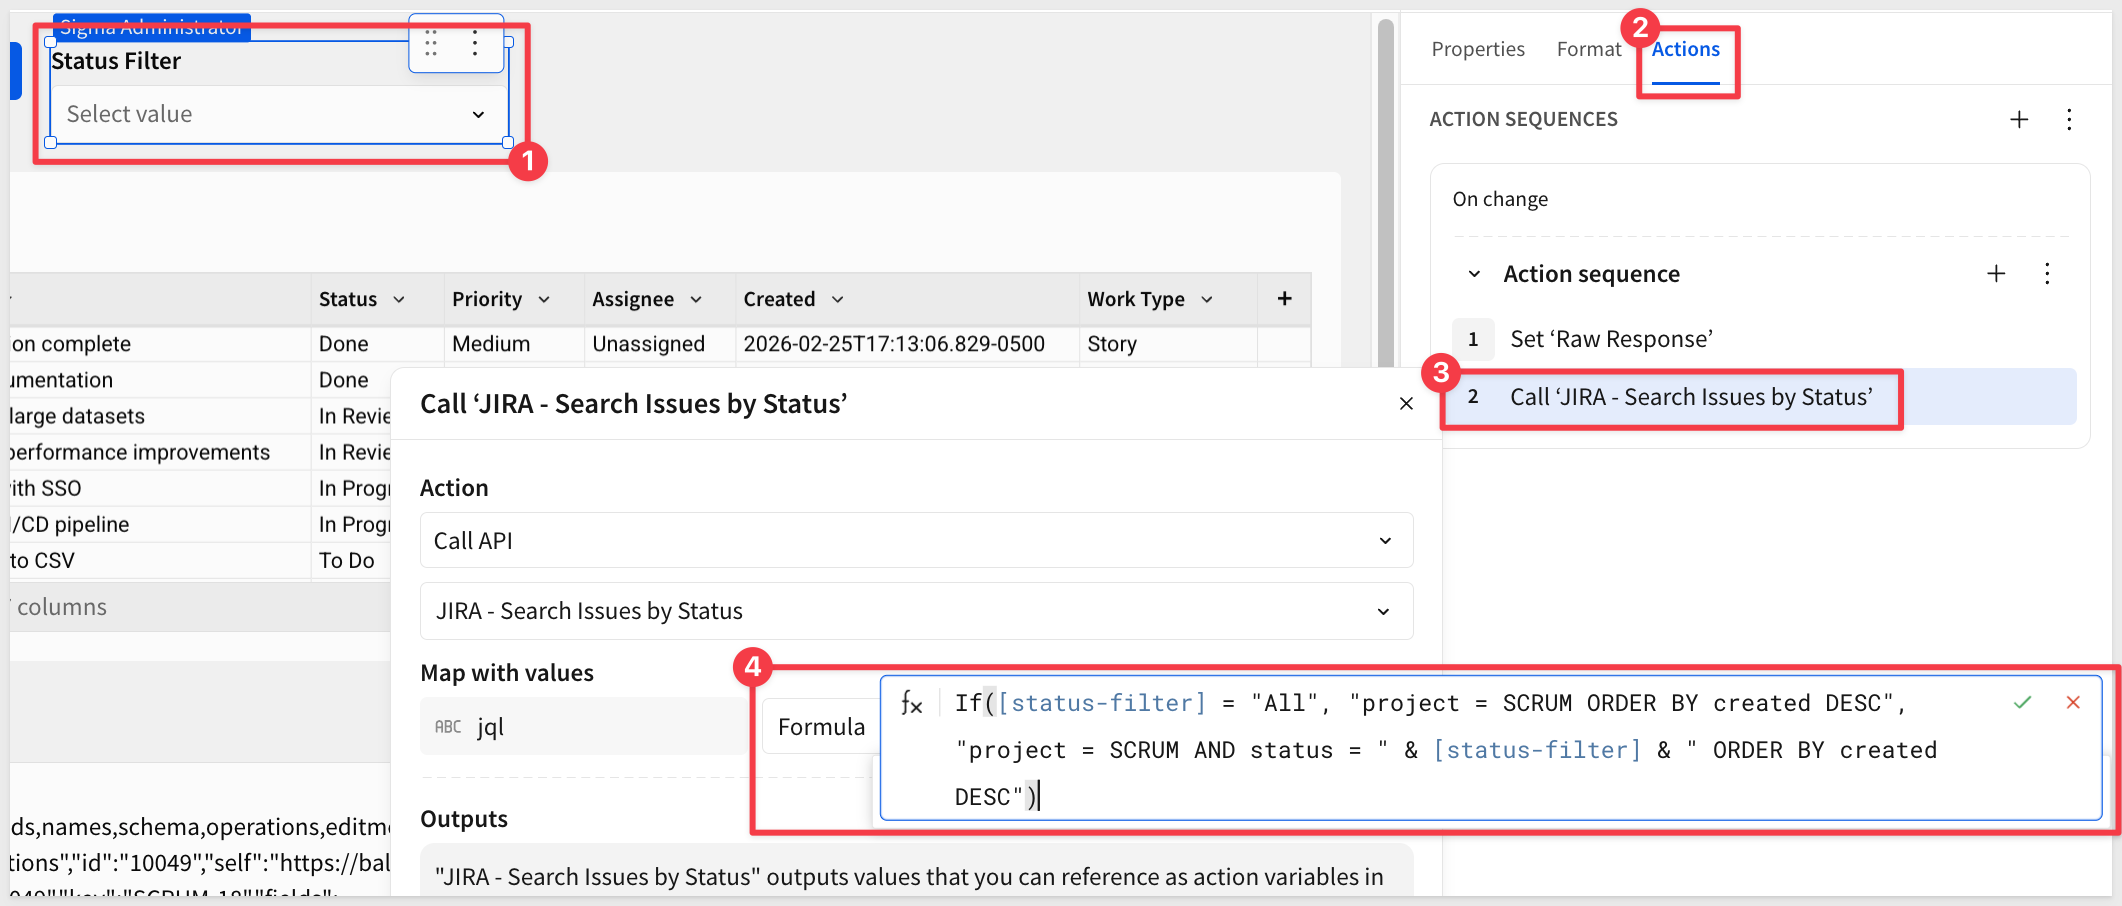This screenshot has height=906, width=2122.
Task: Confirm the formula with the green checkmark
Action: (2022, 703)
